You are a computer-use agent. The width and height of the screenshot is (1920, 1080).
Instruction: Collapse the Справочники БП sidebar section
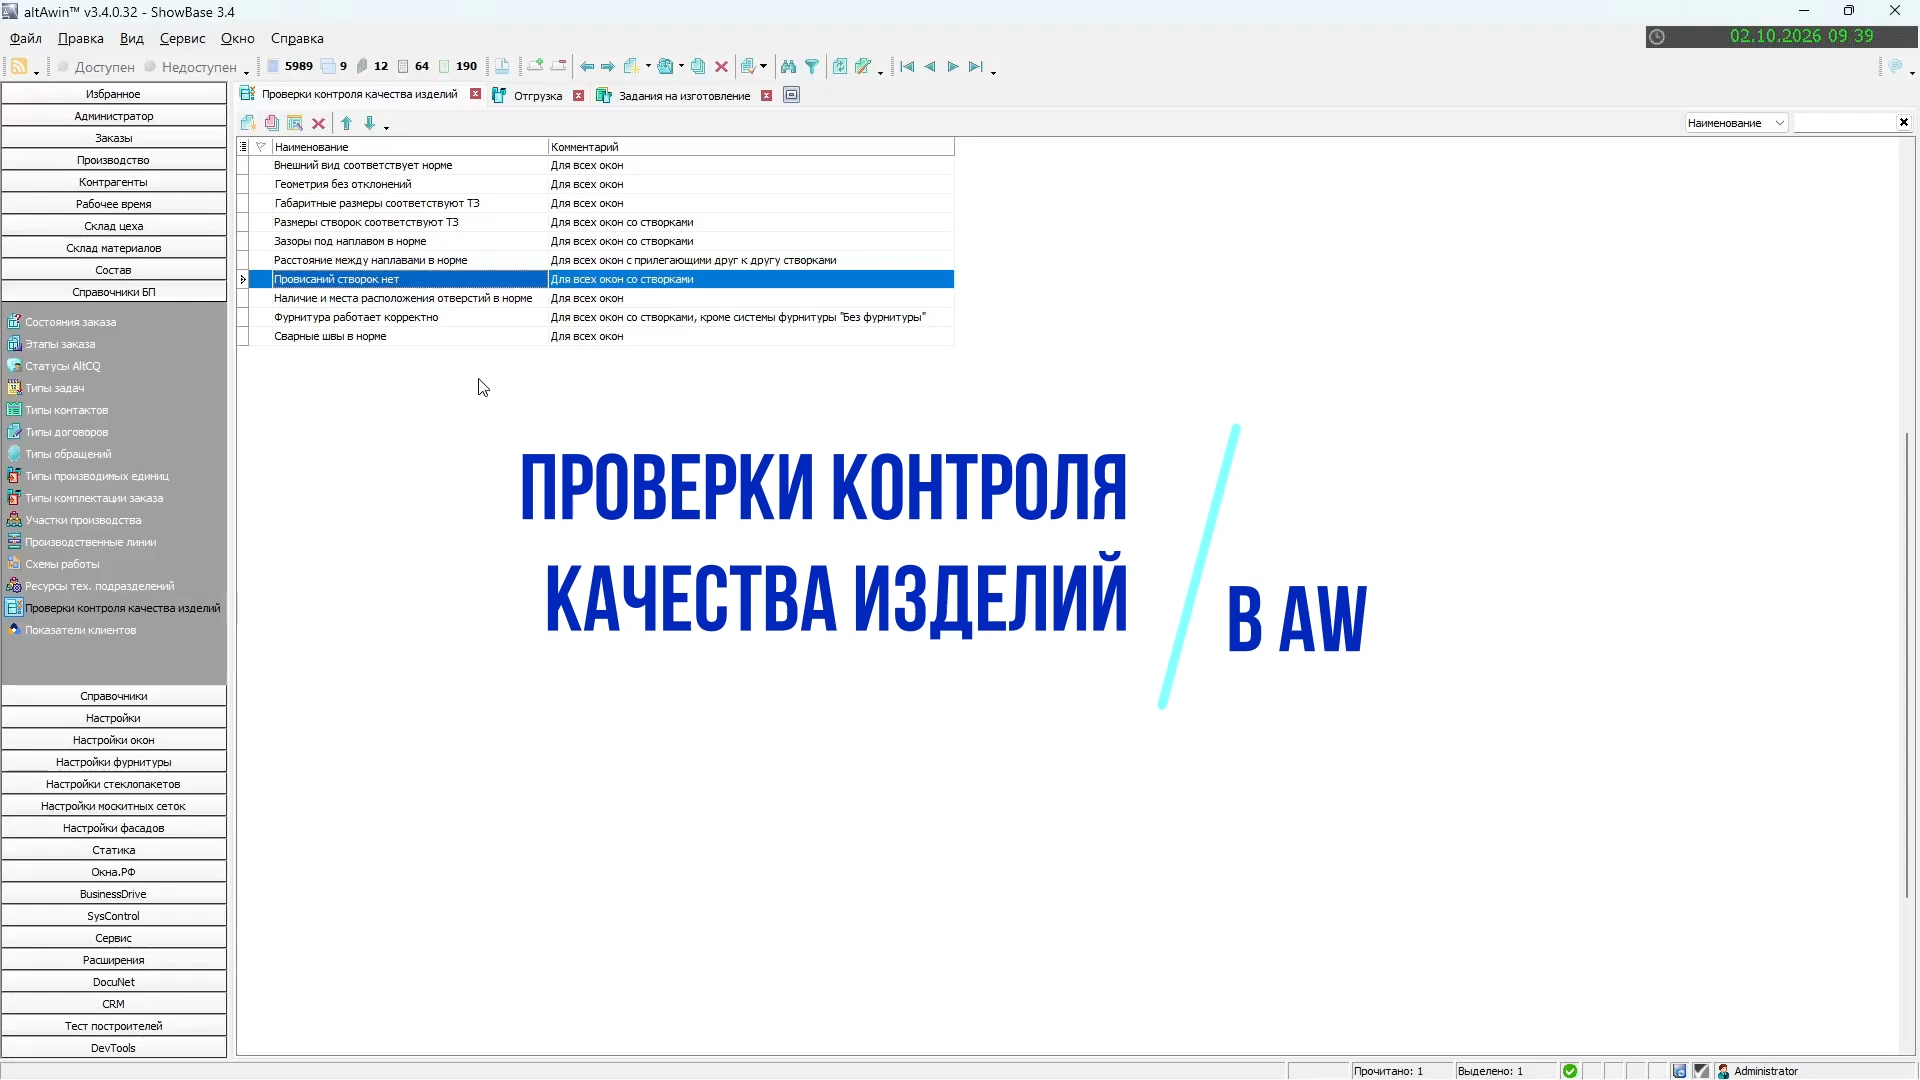click(114, 292)
